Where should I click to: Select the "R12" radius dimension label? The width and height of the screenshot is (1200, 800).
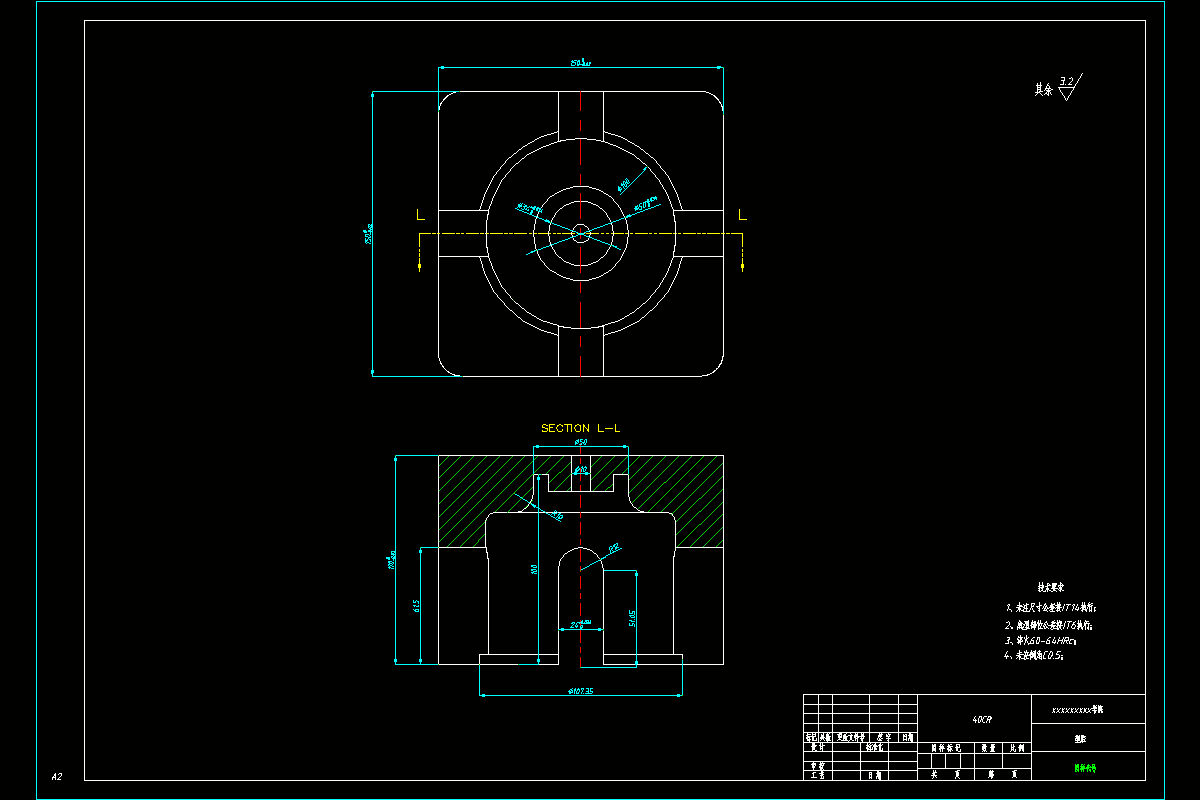coord(614,547)
